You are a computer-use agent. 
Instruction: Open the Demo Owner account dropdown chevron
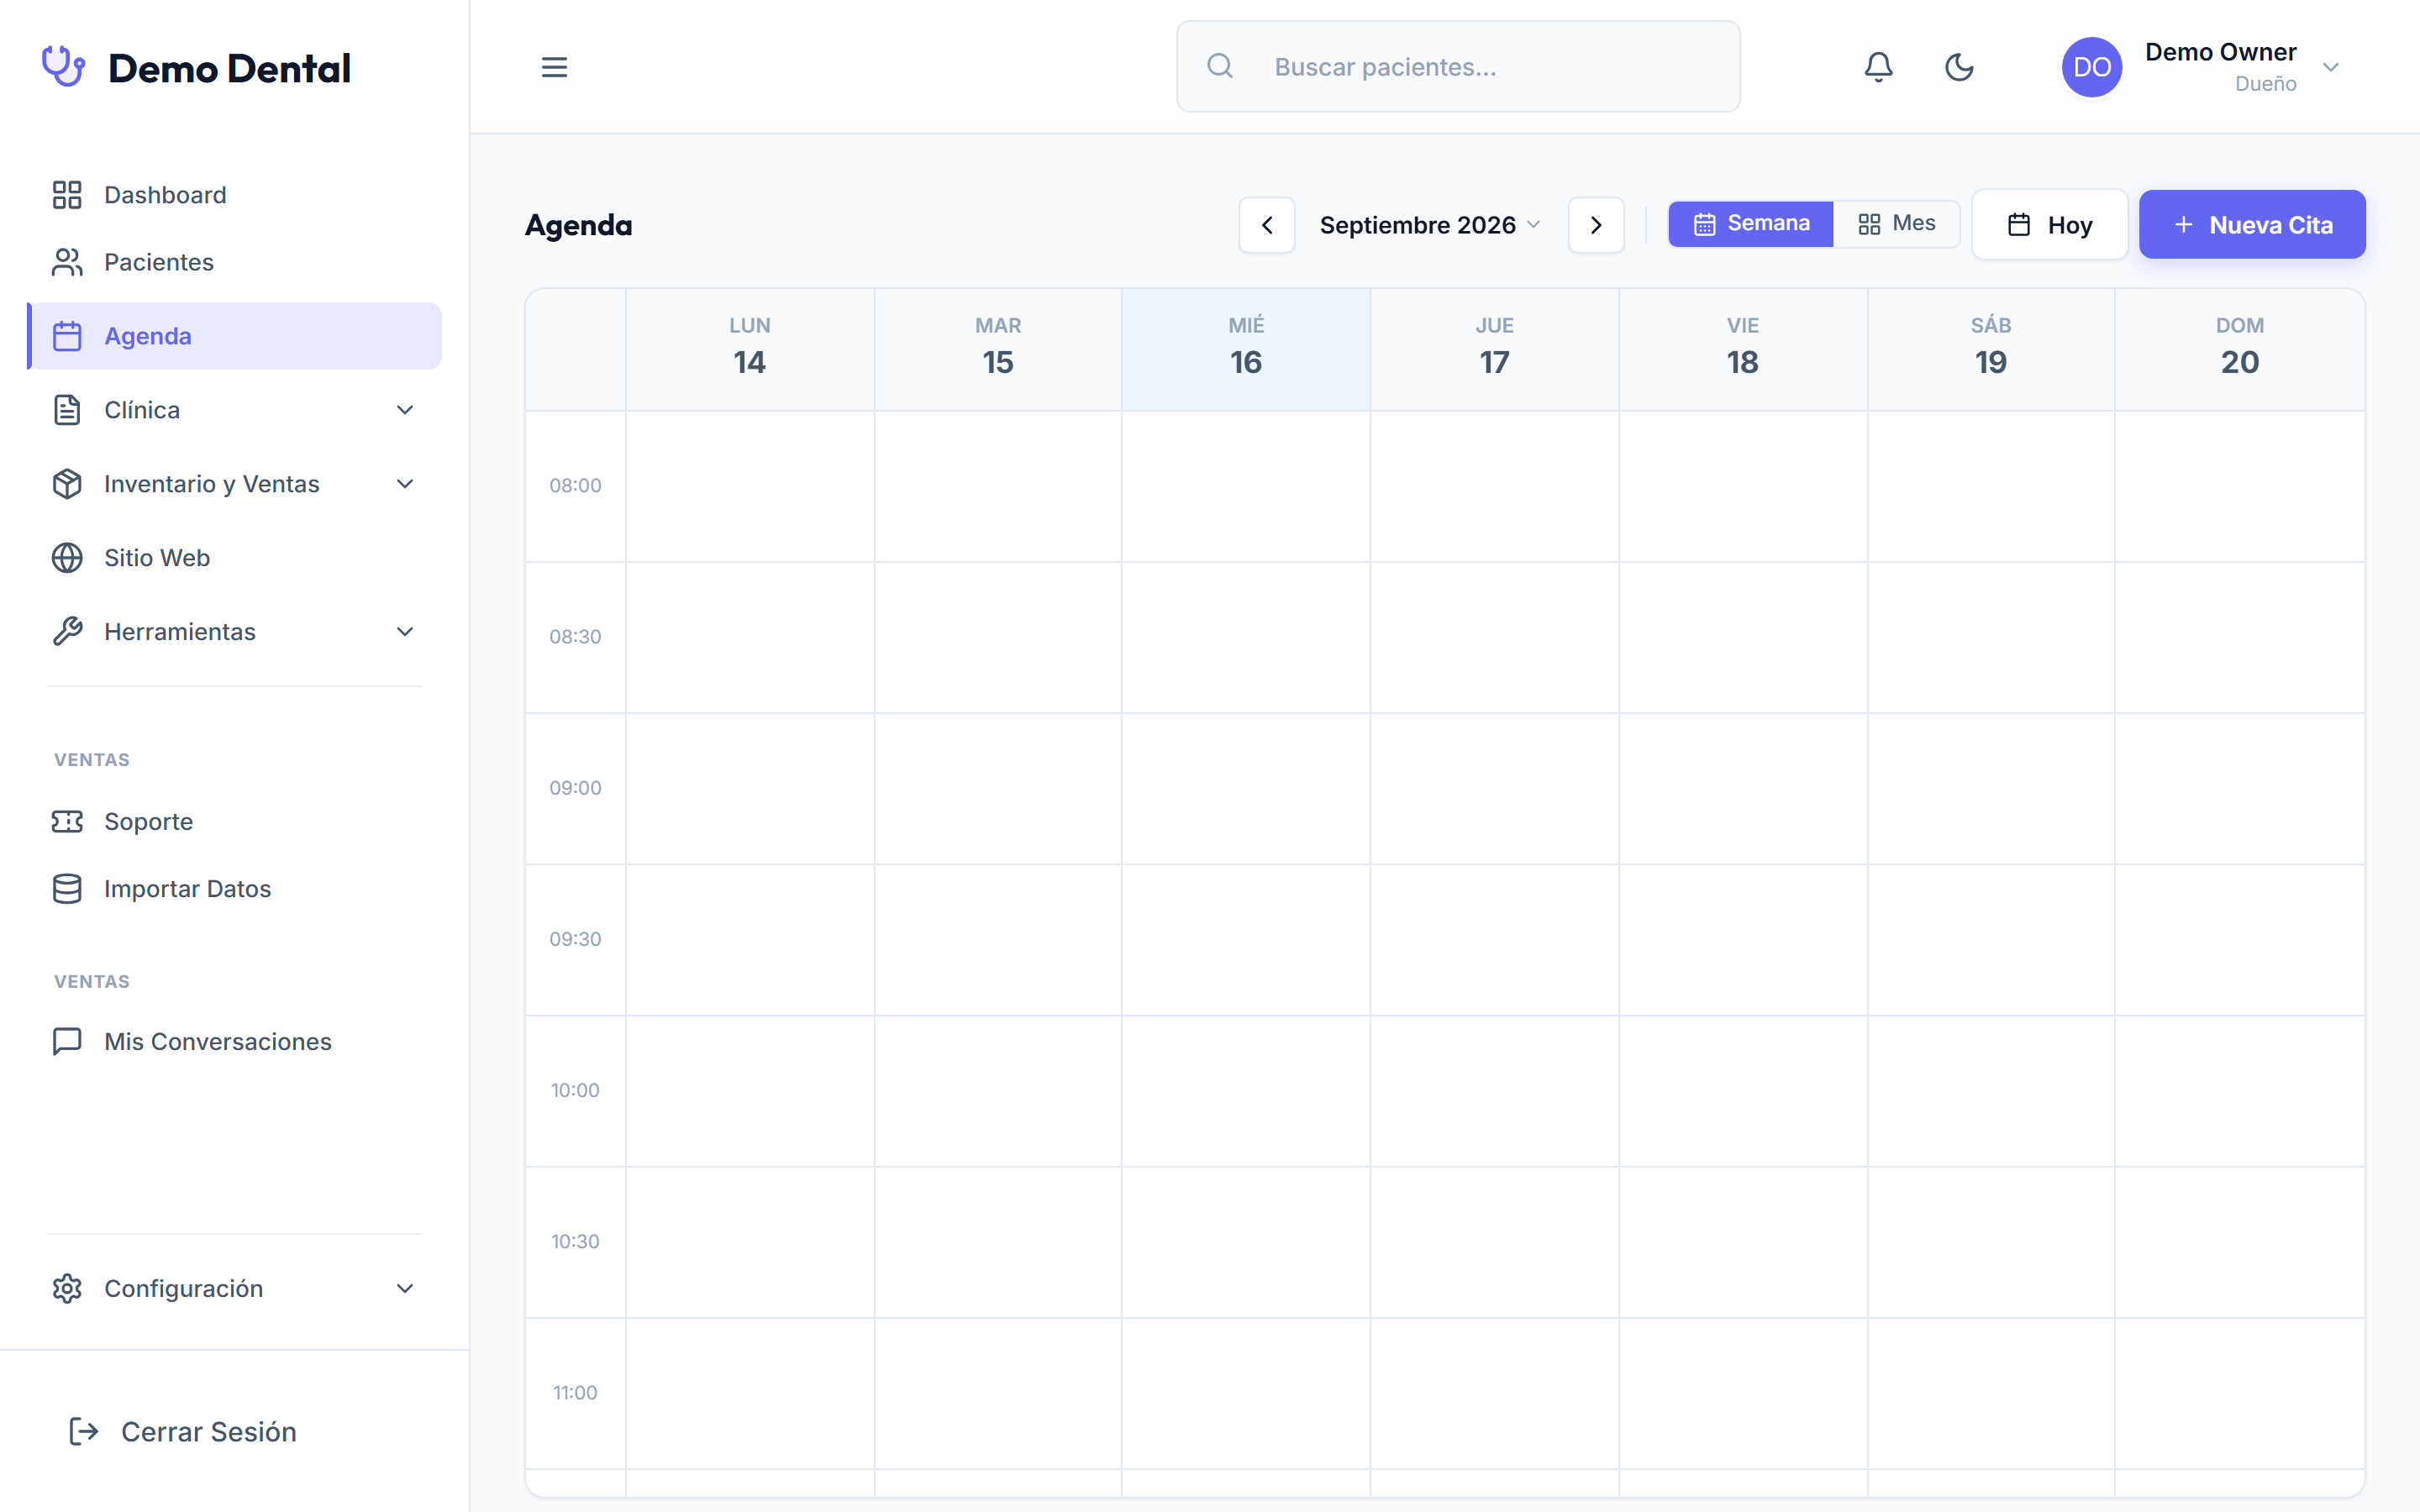click(x=2331, y=67)
